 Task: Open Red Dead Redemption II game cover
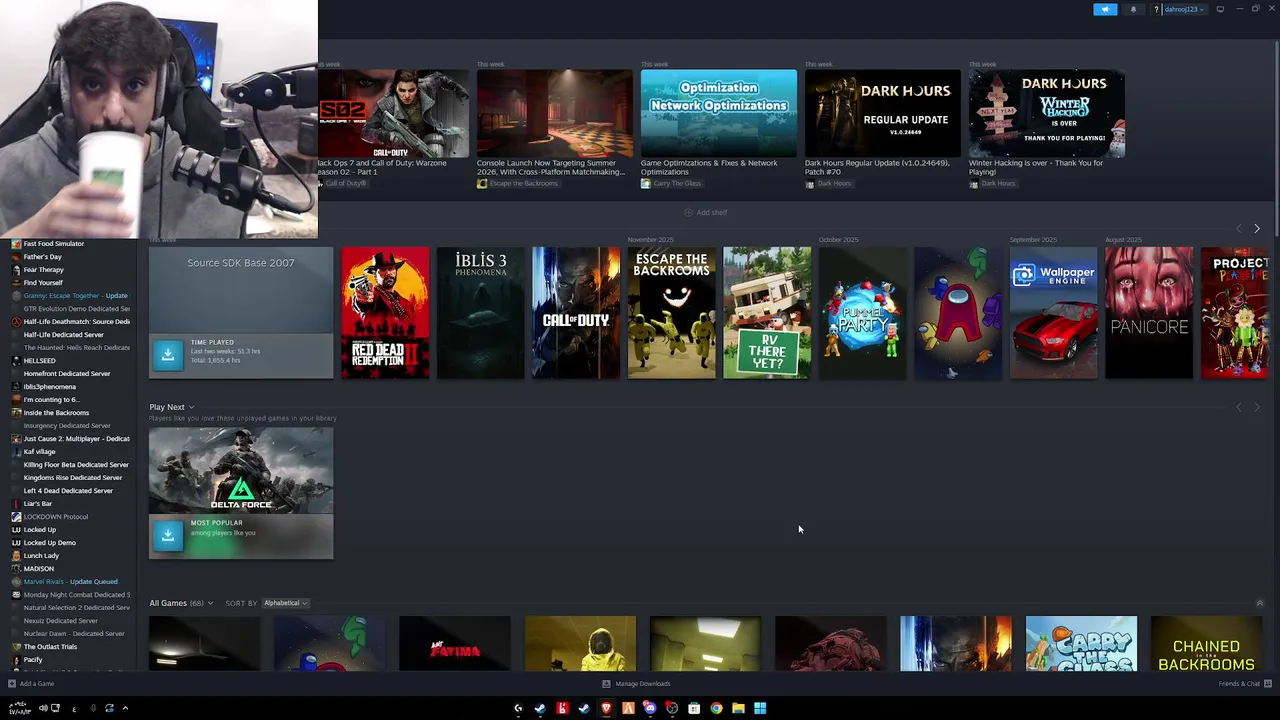pyautogui.click(x=385, y=313)
